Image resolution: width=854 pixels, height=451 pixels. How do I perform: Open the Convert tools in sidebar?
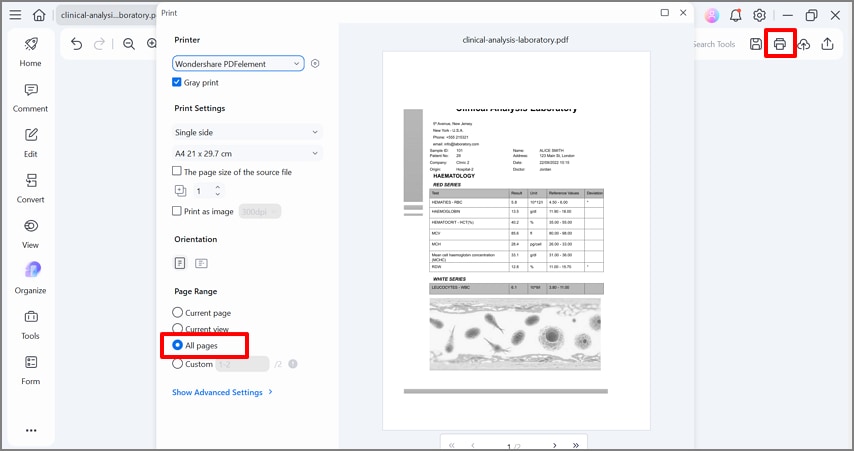[x=30, y=188]
